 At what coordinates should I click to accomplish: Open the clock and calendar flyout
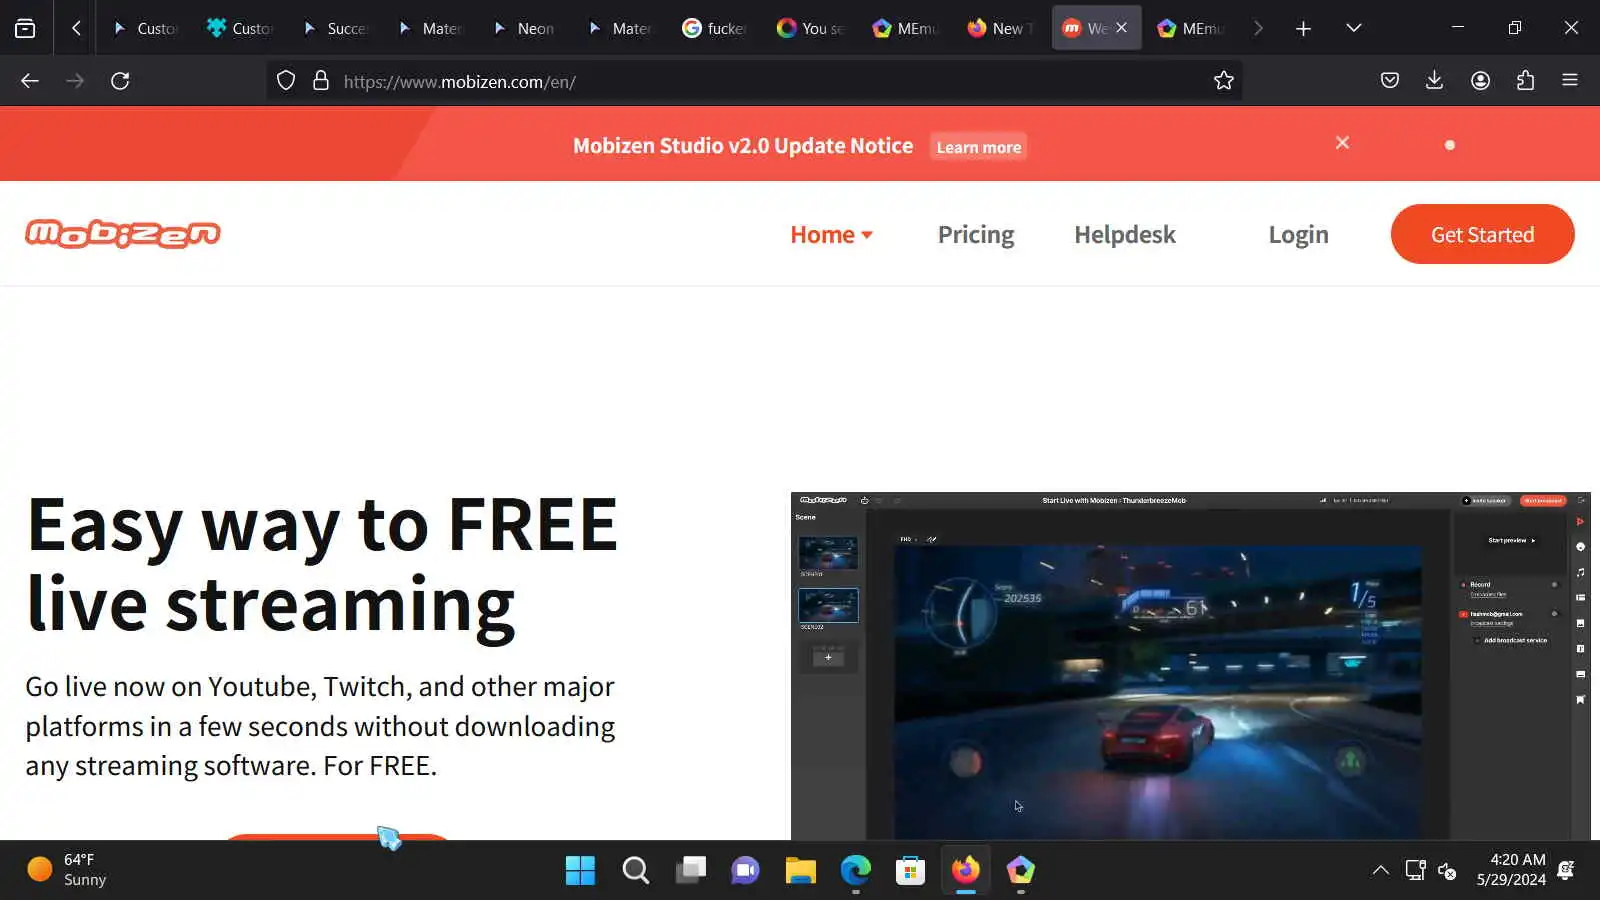click(1511, 870)
